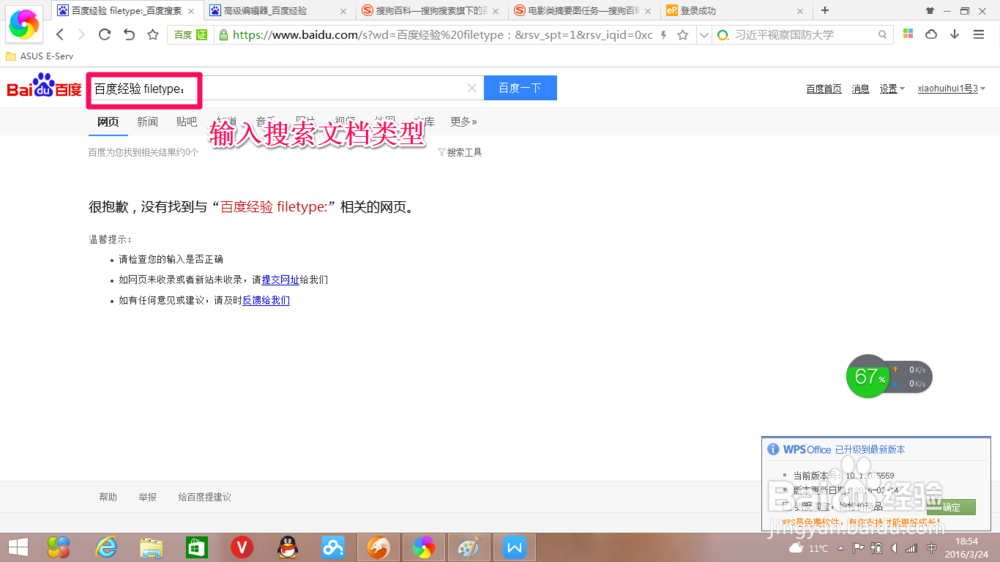Open File Explorer from taskbar
Image resolution: width=1000 pixels, height=562 pixels.
(151, 547)
